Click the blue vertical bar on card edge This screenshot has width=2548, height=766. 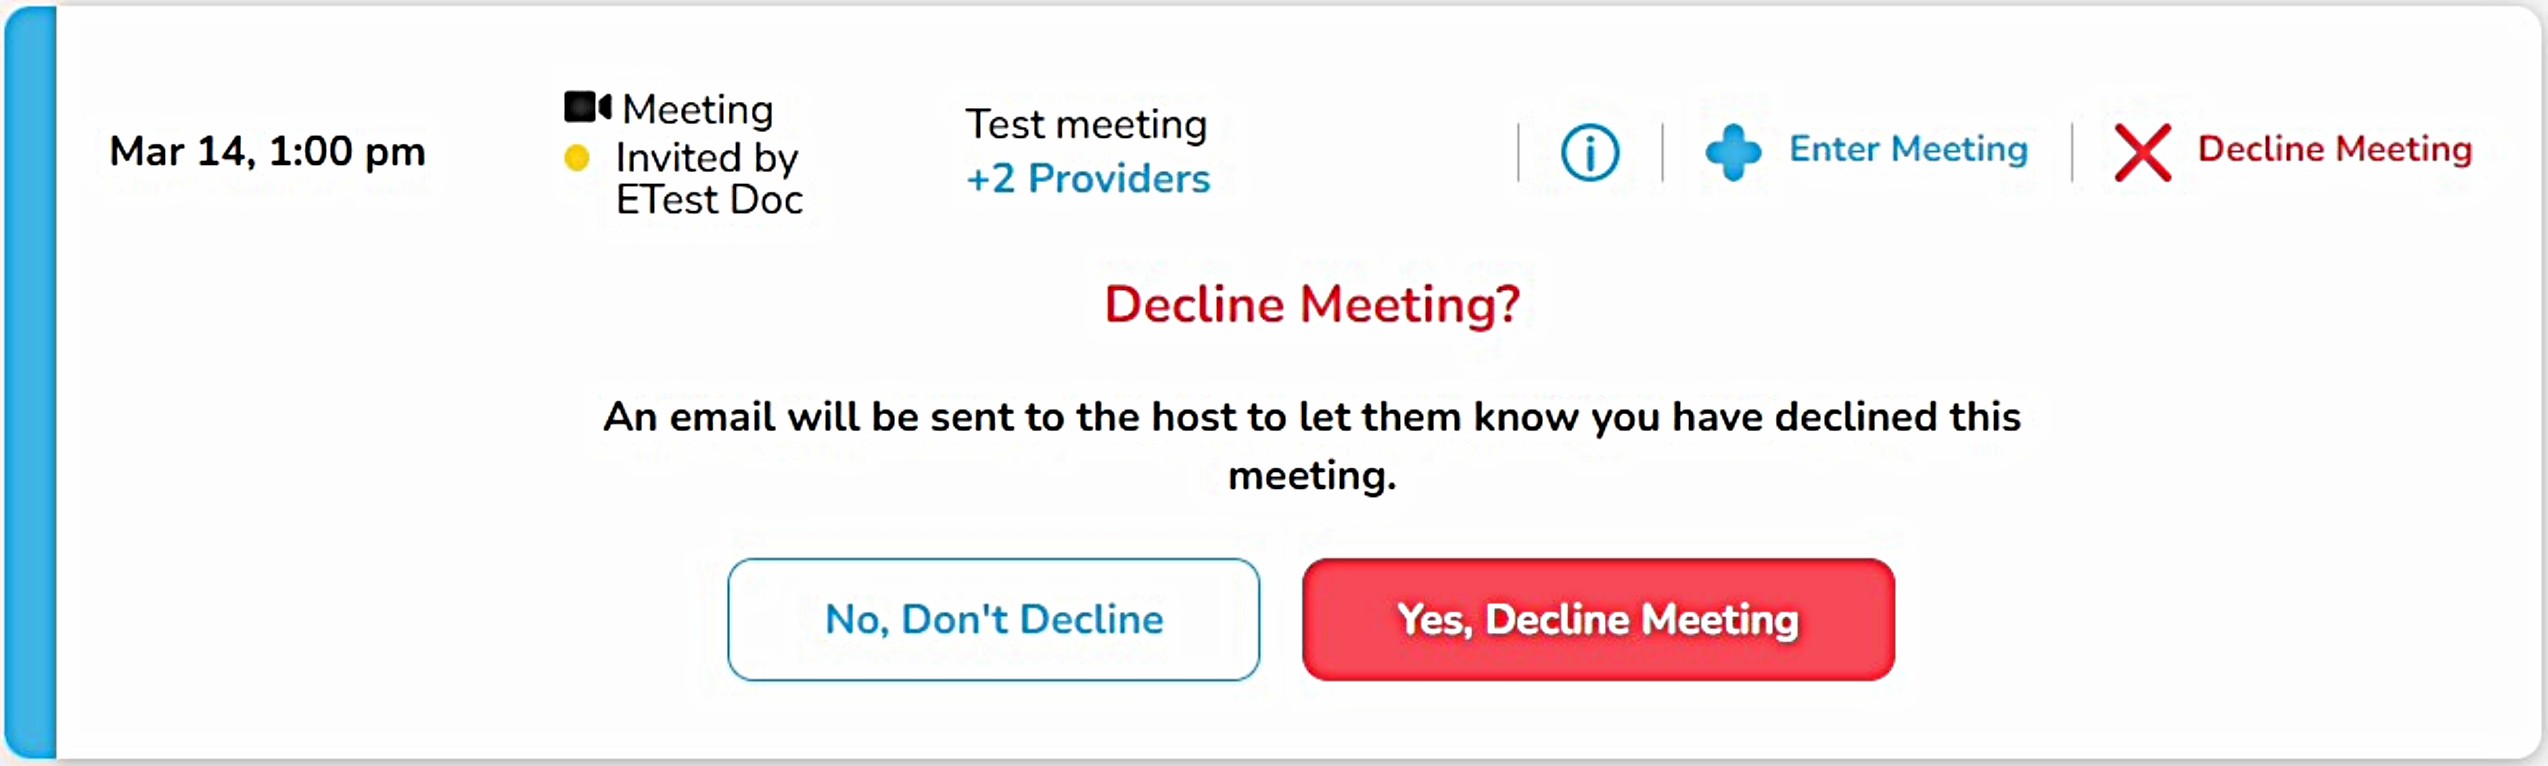tap(31, 383)
